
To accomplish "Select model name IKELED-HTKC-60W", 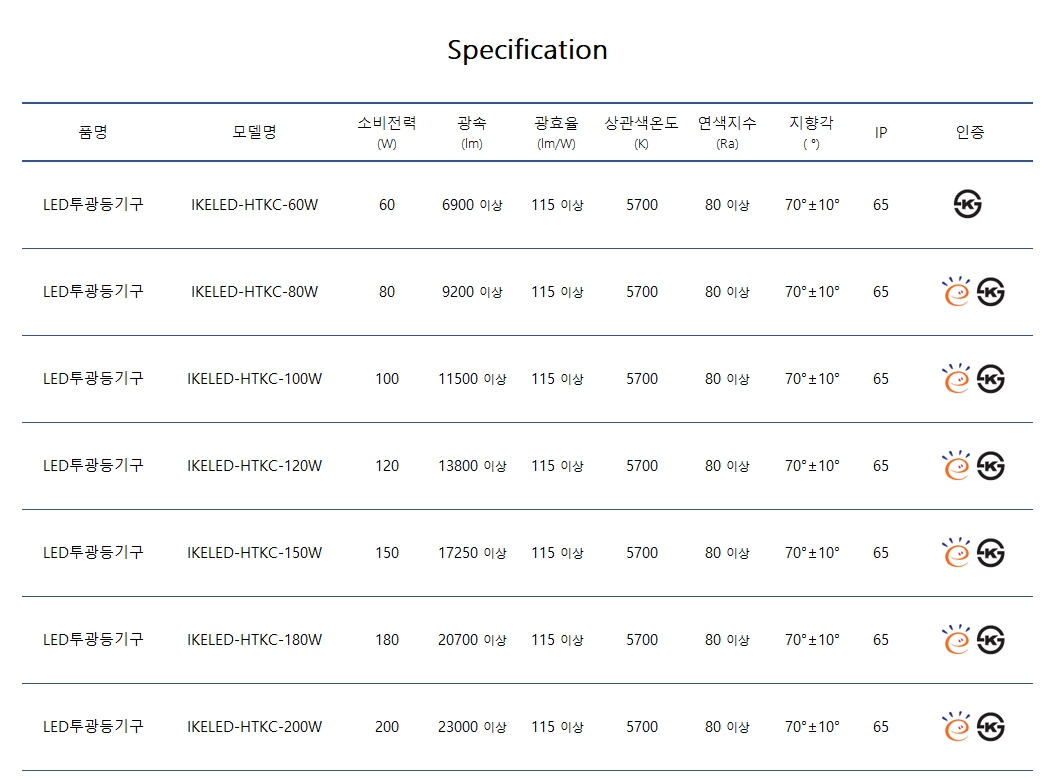I will point(255,205).
